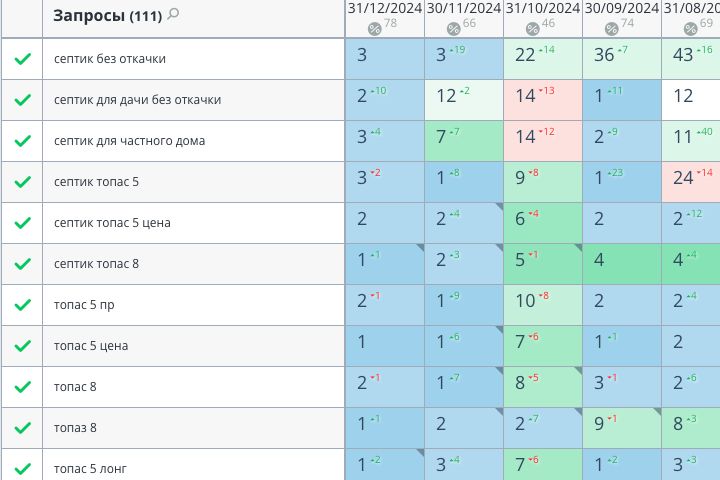Toggle the checkmark for топас 5 цена
Viewport: 720px width, 480px height.
pos(22,346)
